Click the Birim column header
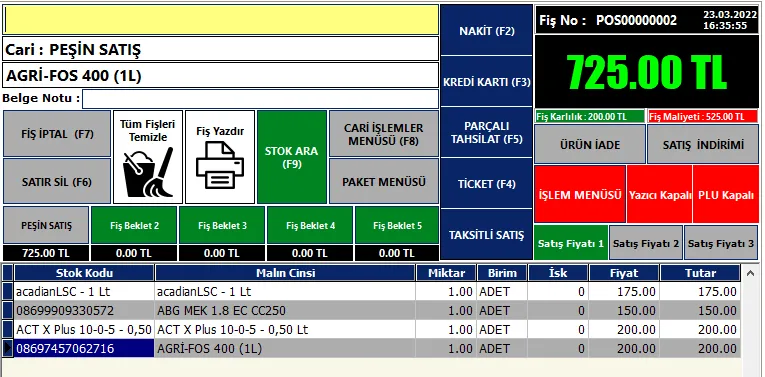765x377 pixels. pyautogui.click(x=502, y=273)
